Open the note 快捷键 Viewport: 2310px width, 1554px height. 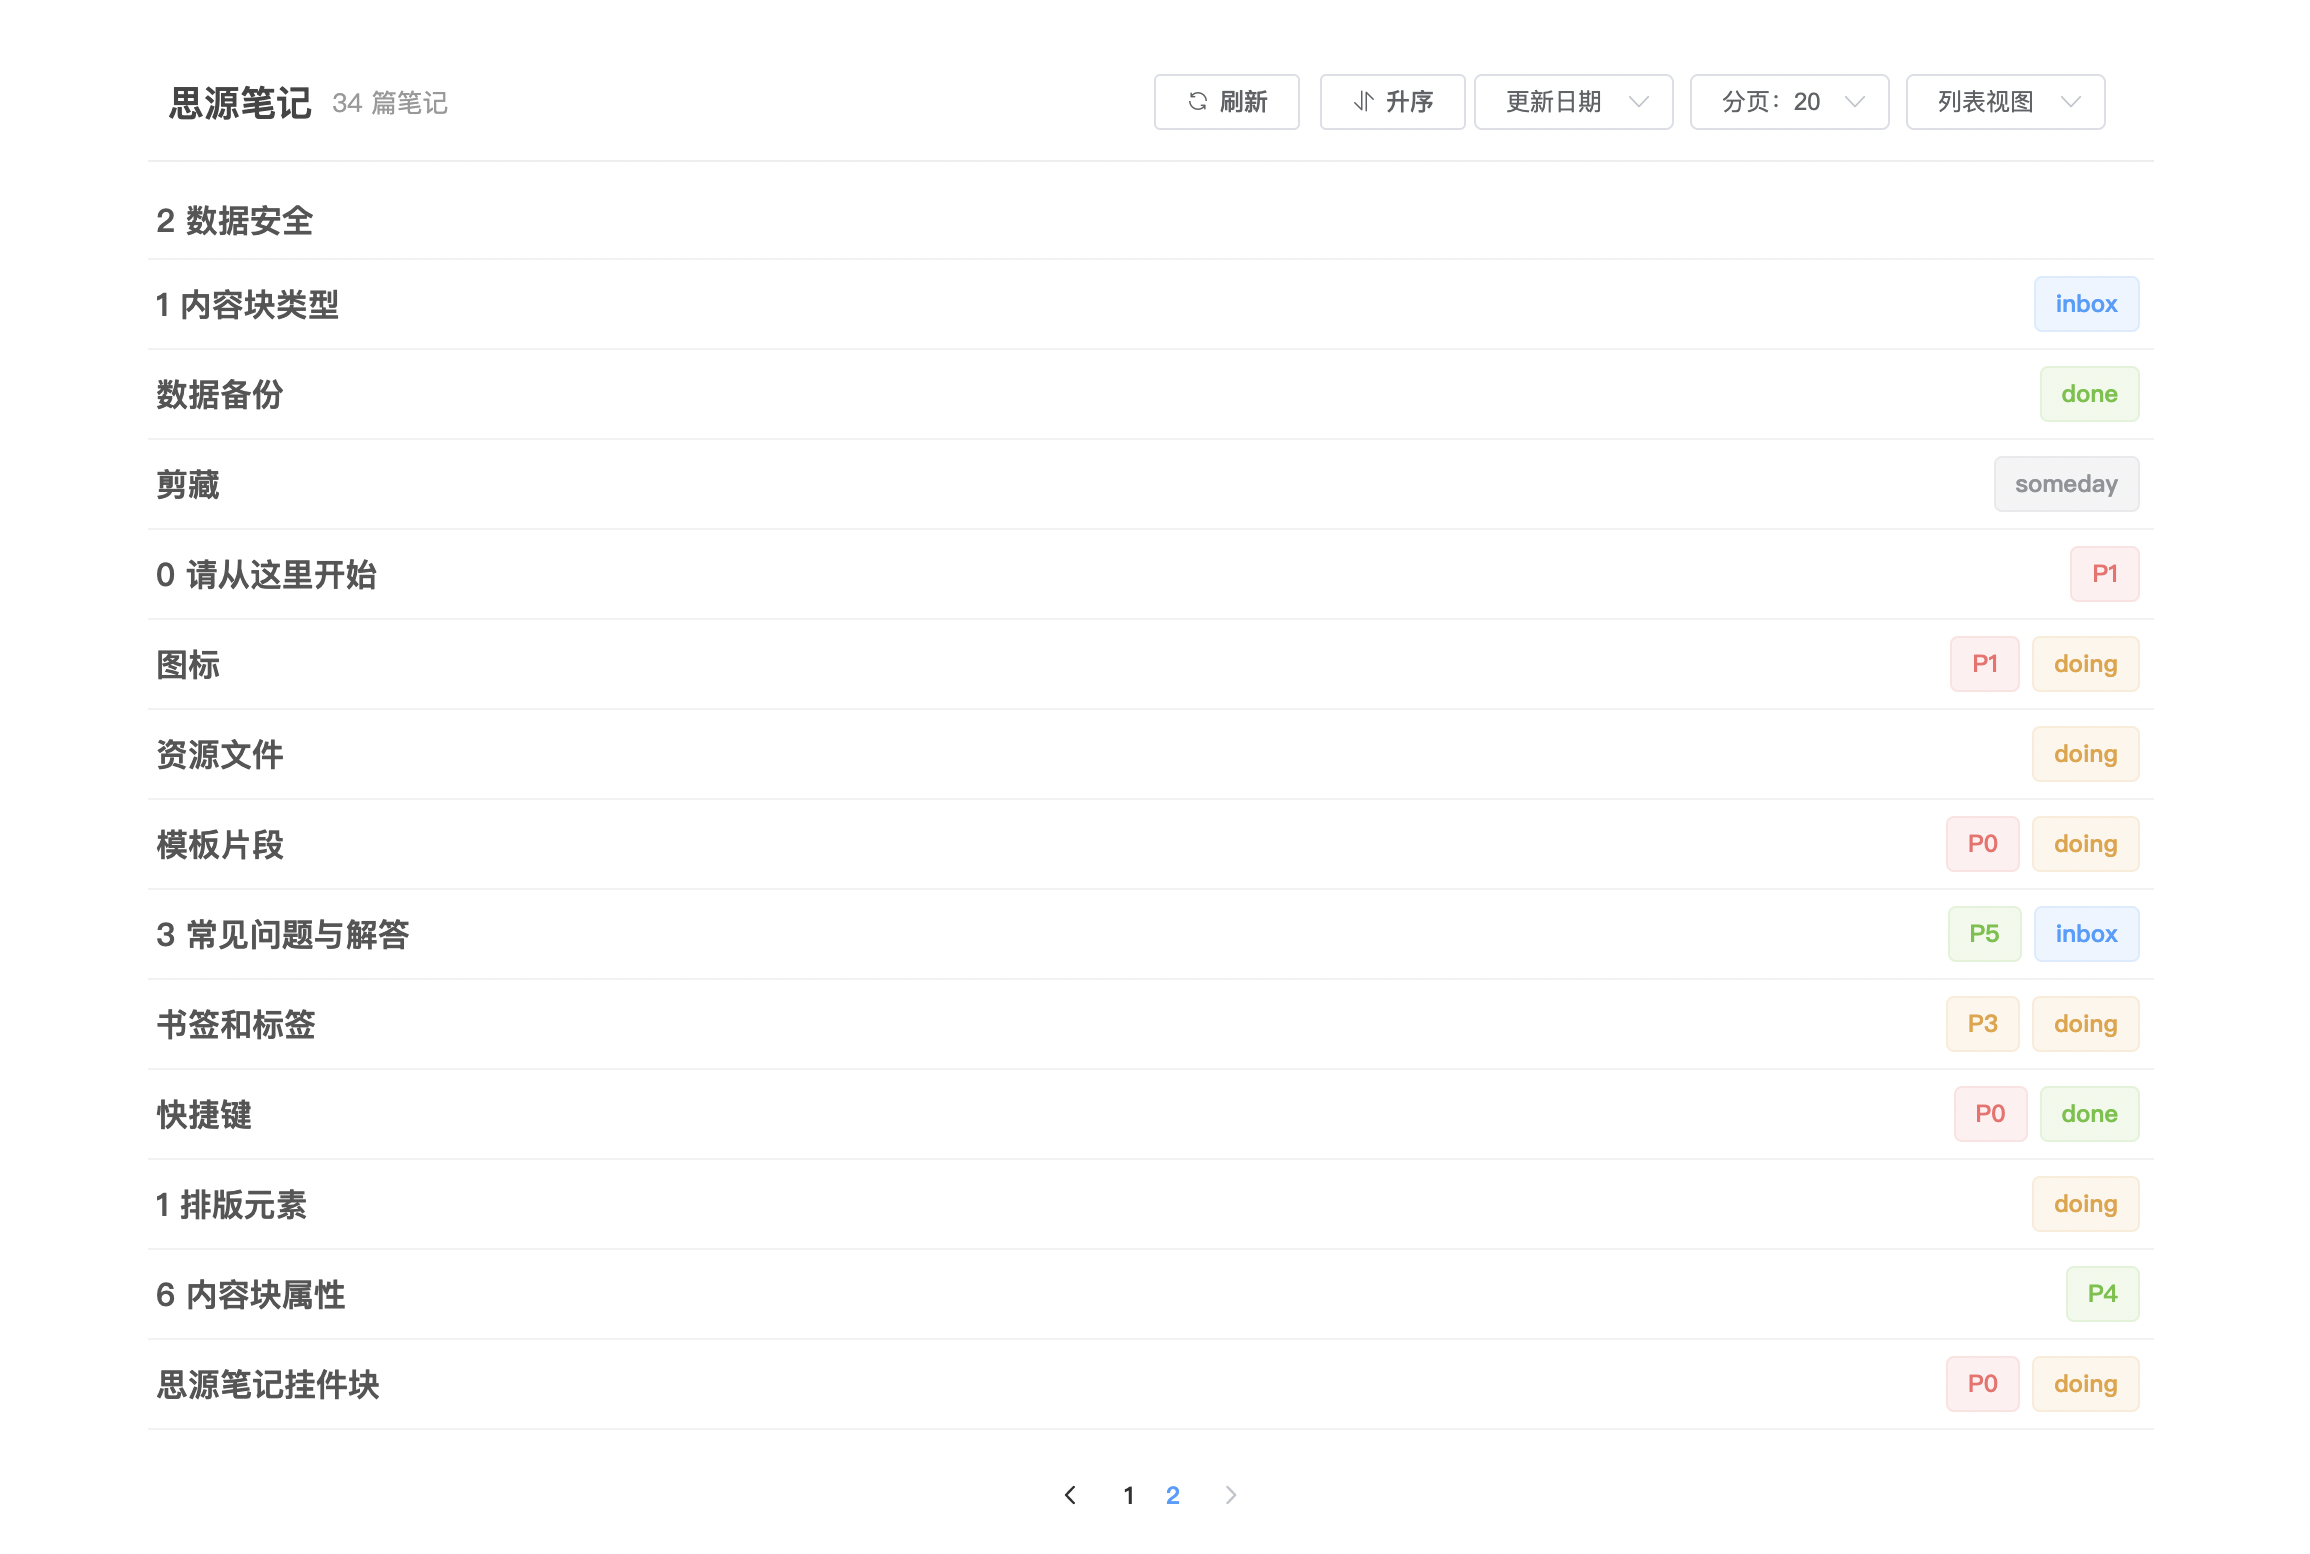204,1115
